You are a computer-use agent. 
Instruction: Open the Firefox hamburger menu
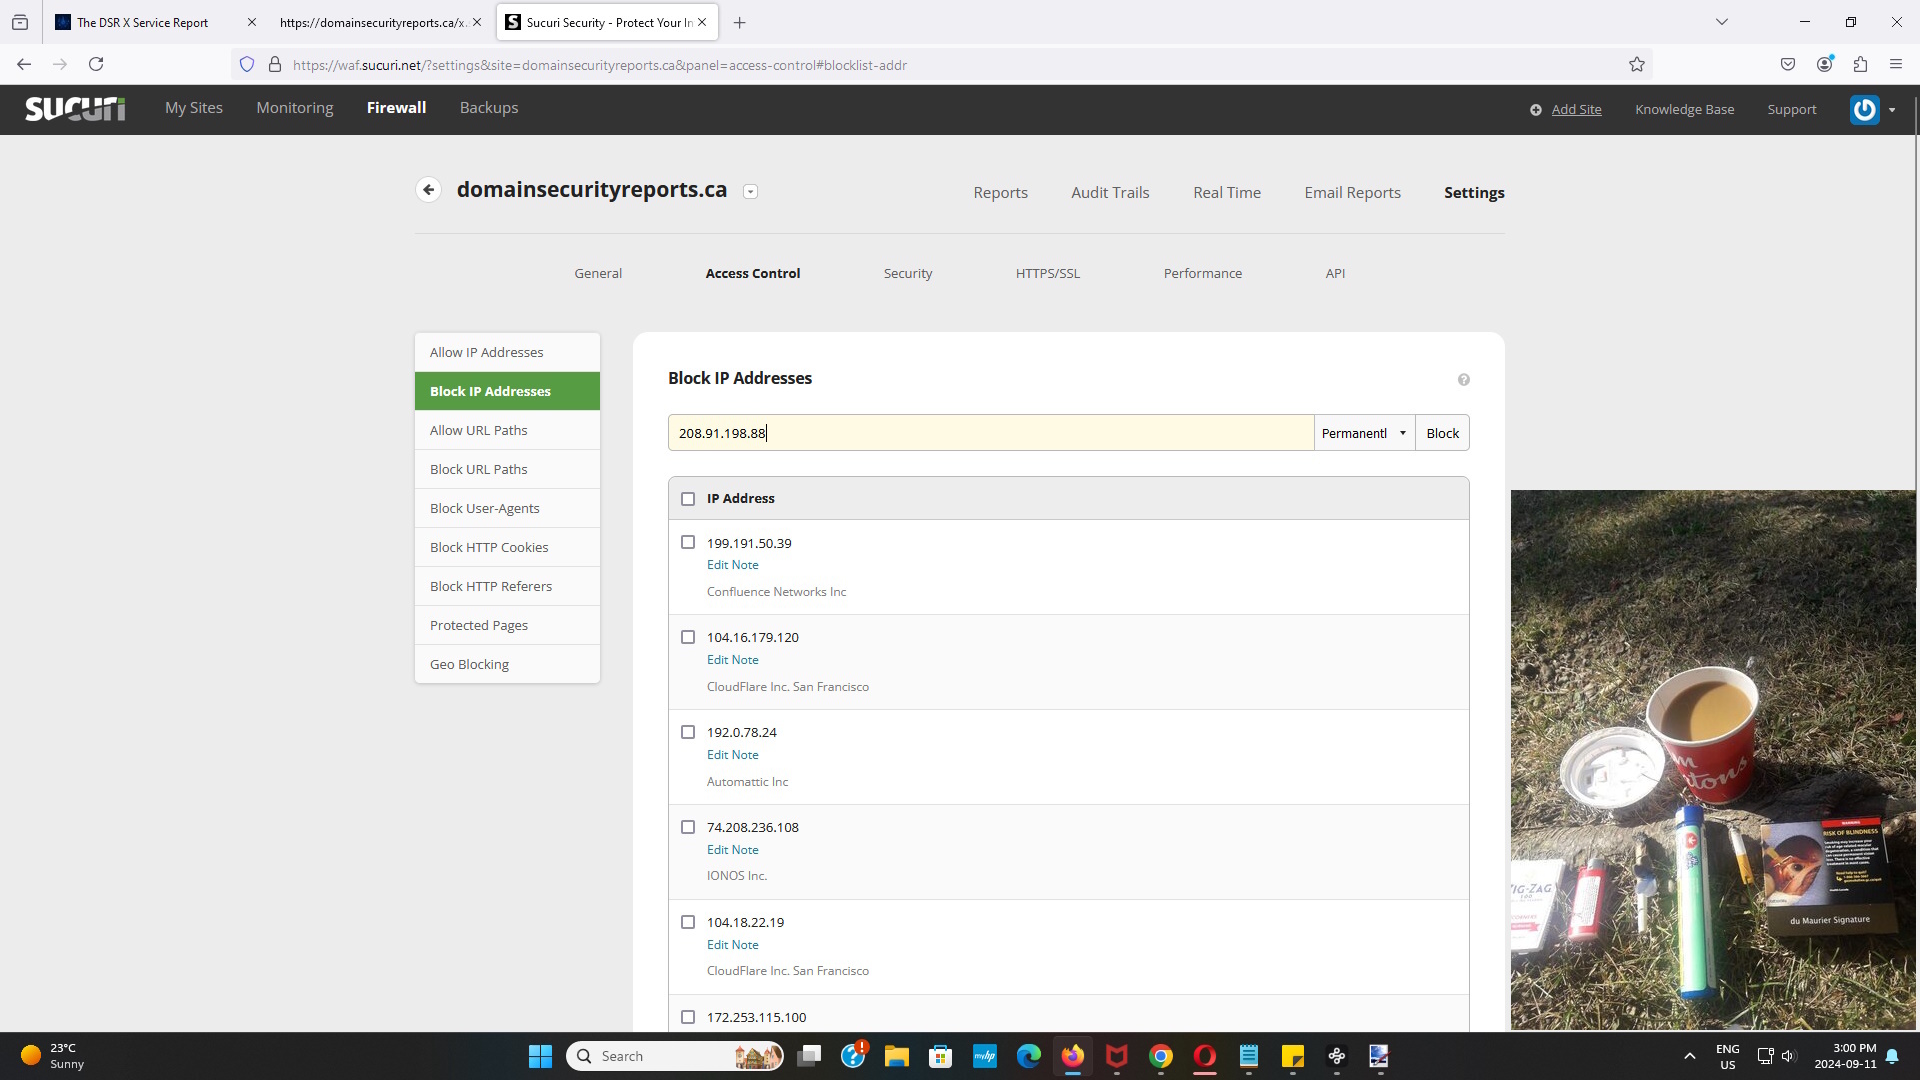point(1895,65)
